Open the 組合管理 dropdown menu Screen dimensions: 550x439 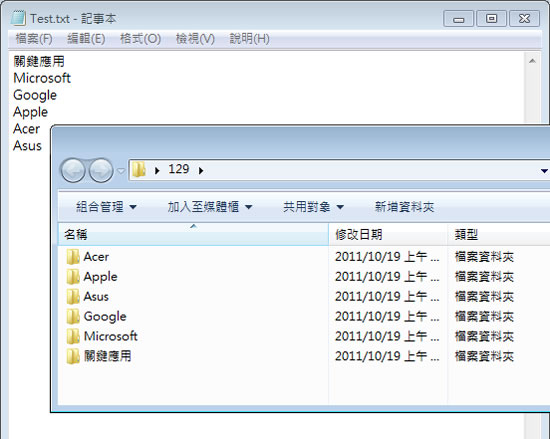106,207
